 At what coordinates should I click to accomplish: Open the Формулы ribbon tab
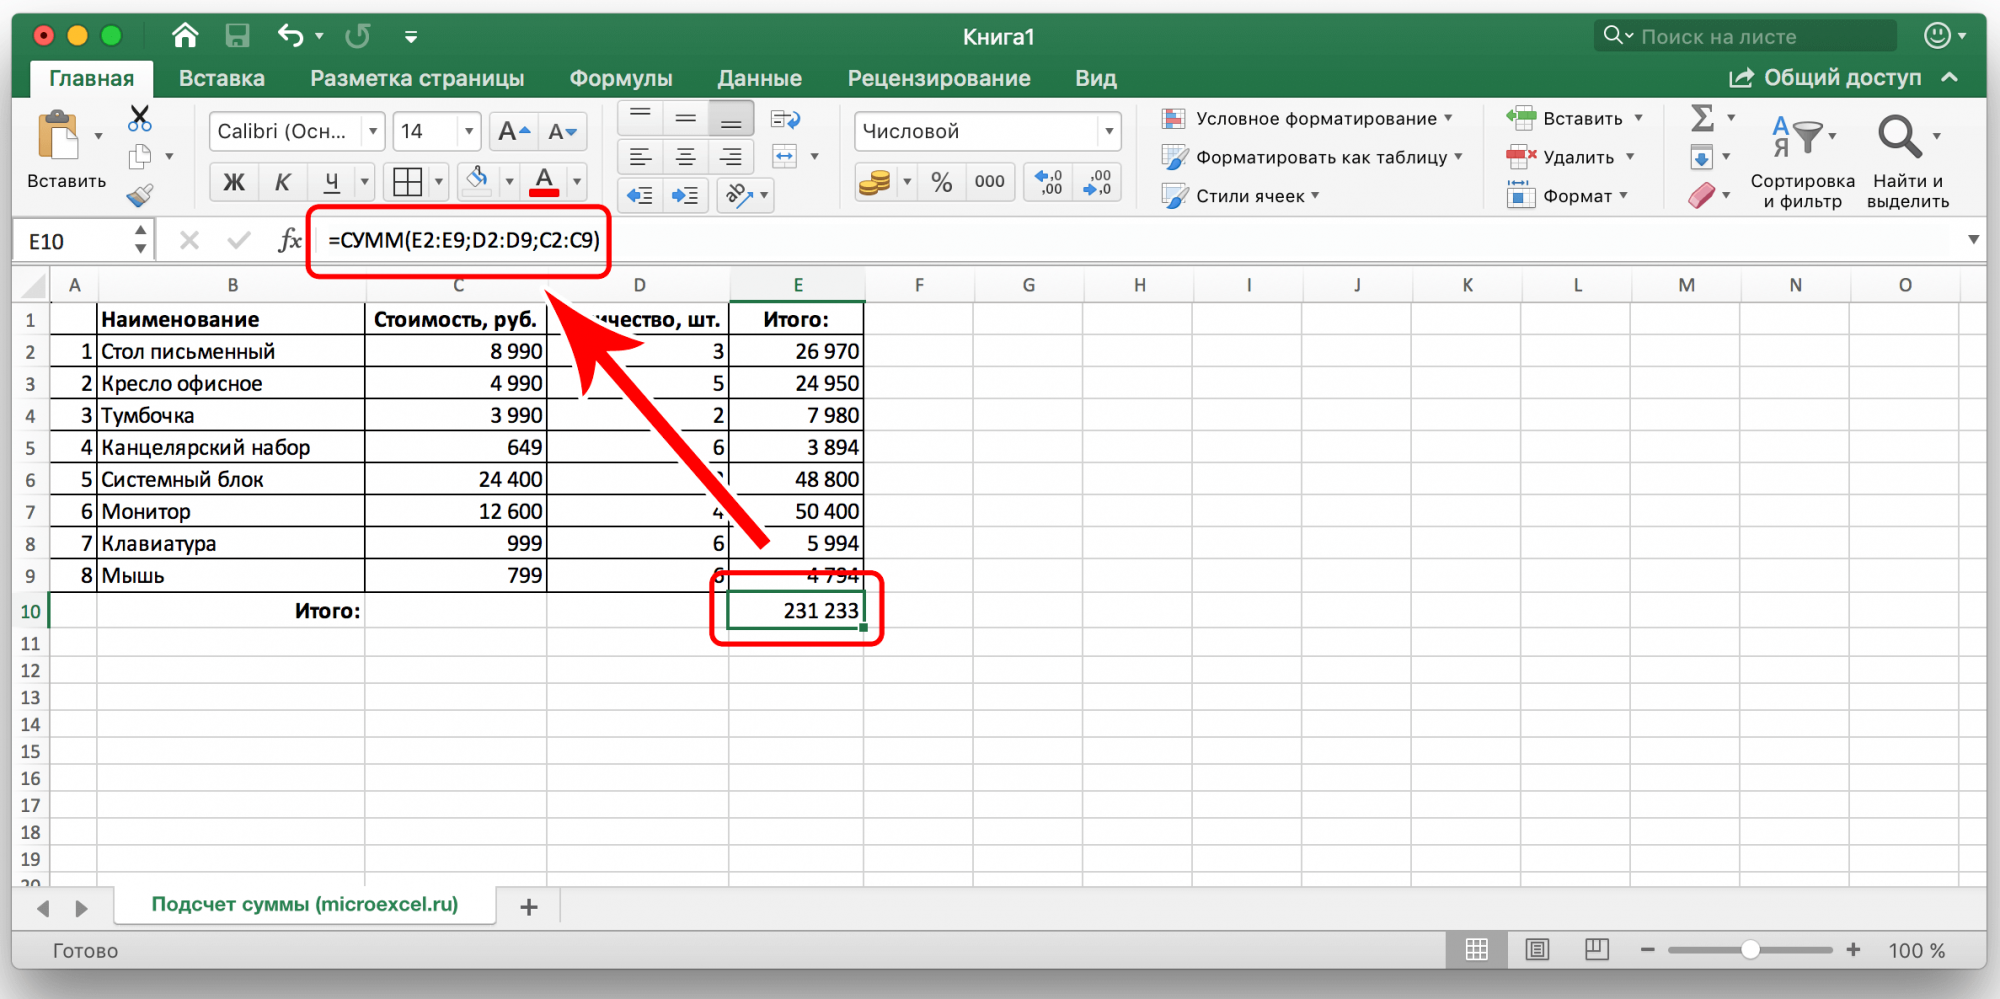pyautogui.click(x=621, y=78)
